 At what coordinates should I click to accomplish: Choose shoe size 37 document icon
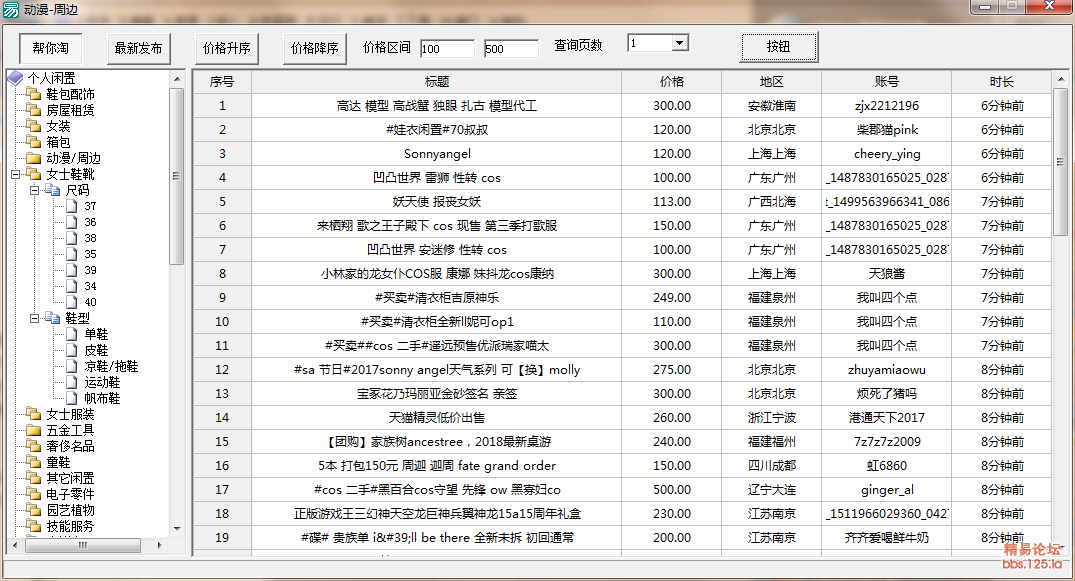pos(71,206)
